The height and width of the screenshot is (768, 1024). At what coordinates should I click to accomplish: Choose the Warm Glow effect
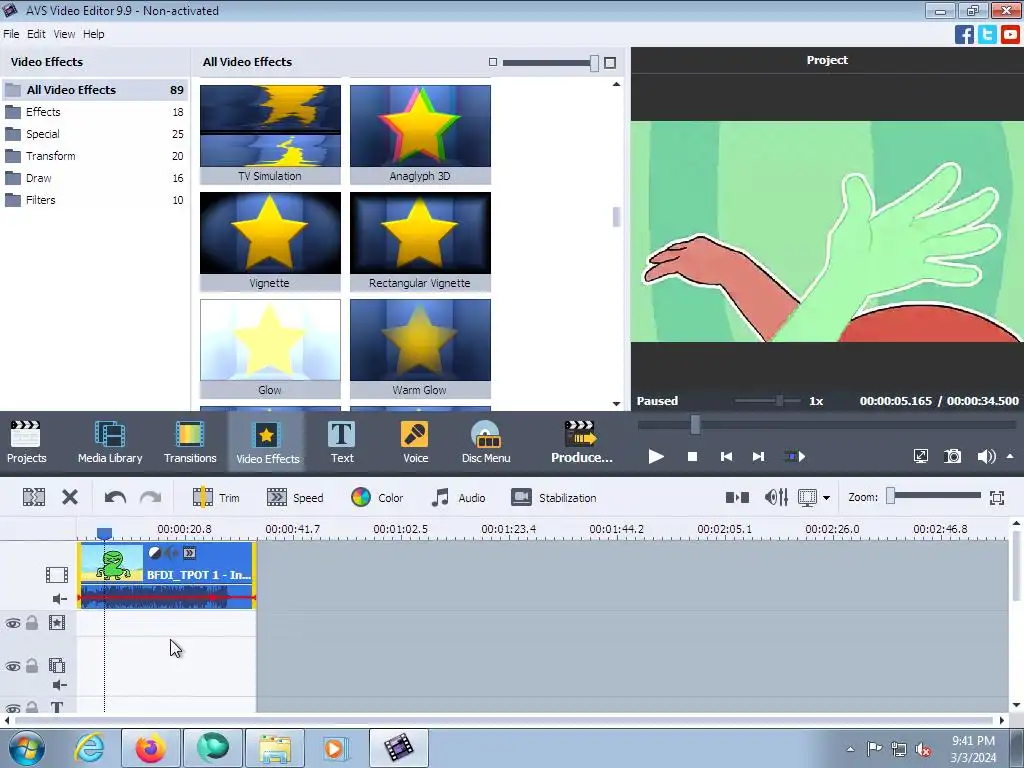pyautogui.click(x=420, y=348)
